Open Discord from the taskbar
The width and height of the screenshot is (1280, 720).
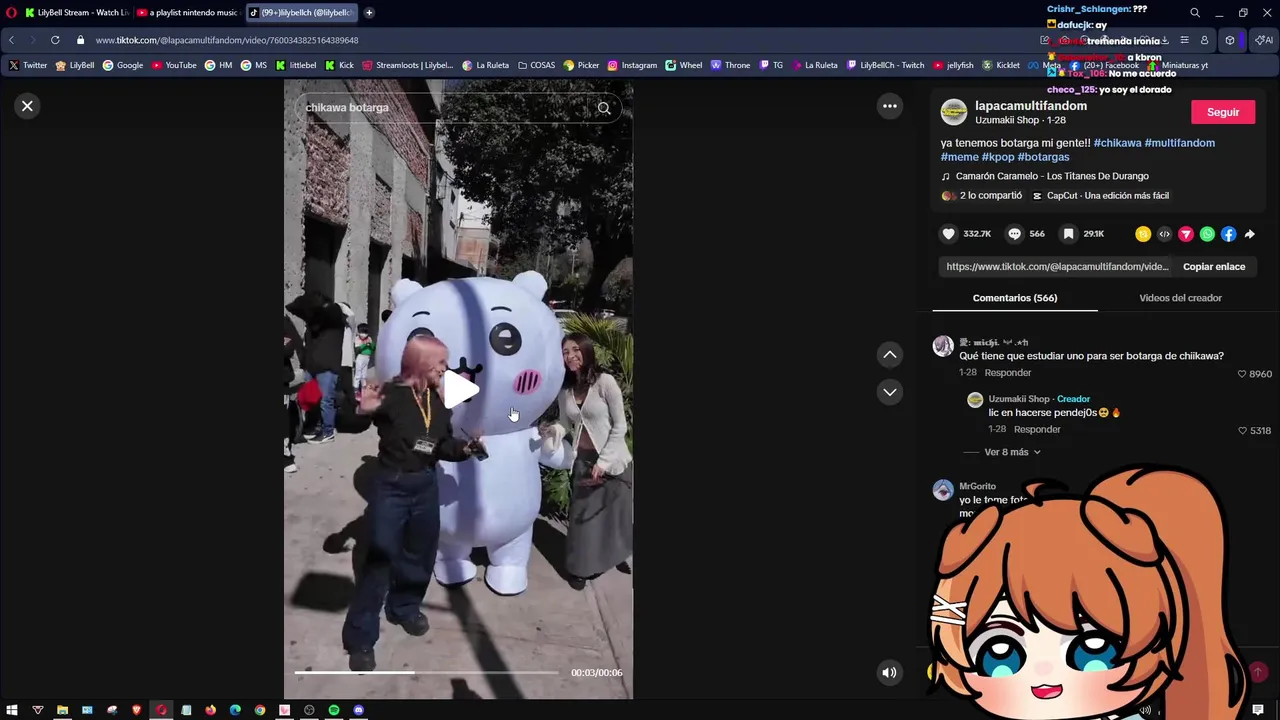coord(358,710)
